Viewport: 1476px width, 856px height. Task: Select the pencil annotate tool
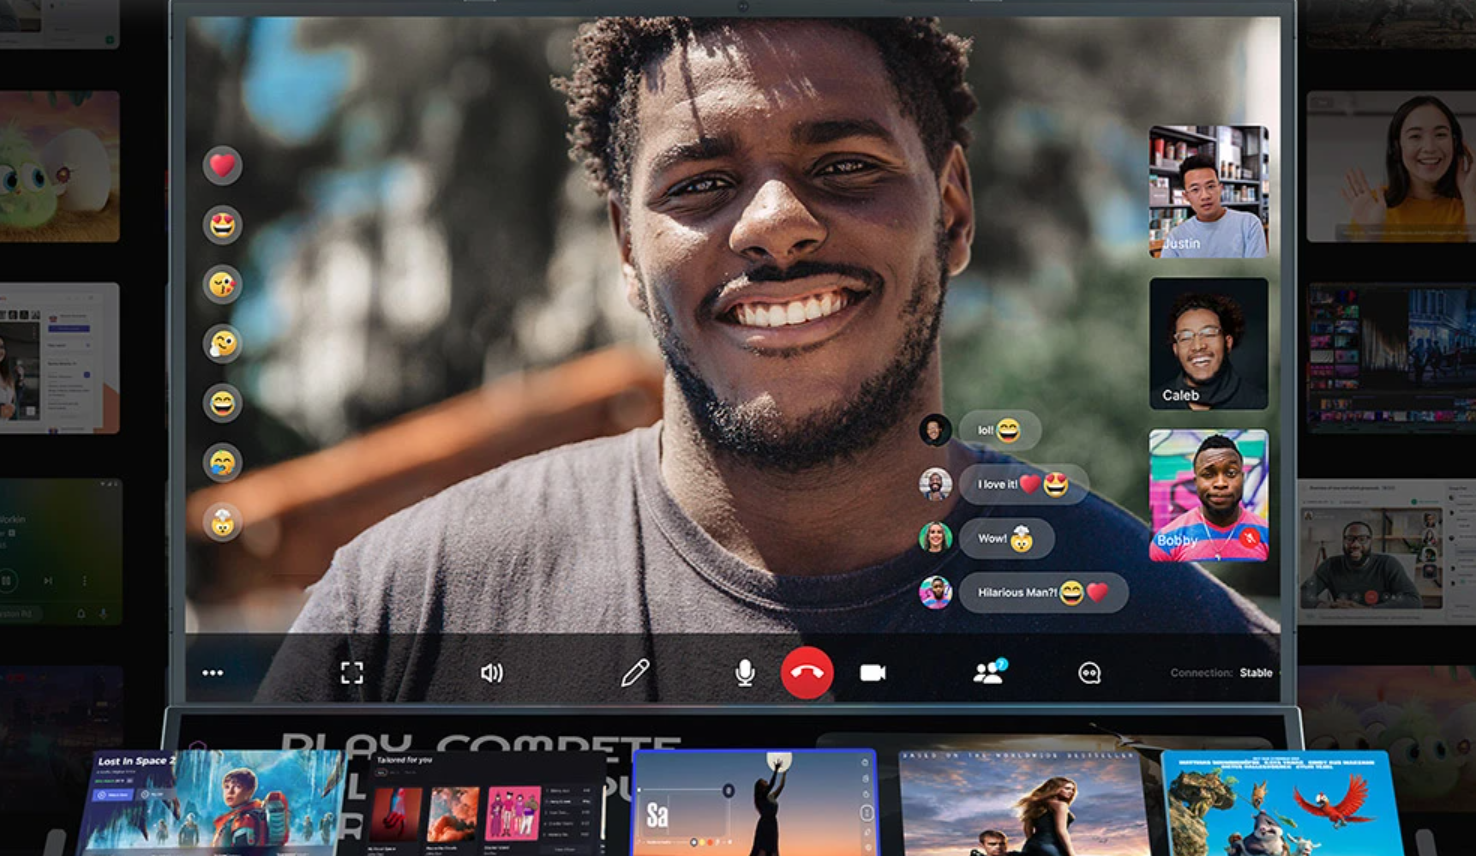point(634,673)
